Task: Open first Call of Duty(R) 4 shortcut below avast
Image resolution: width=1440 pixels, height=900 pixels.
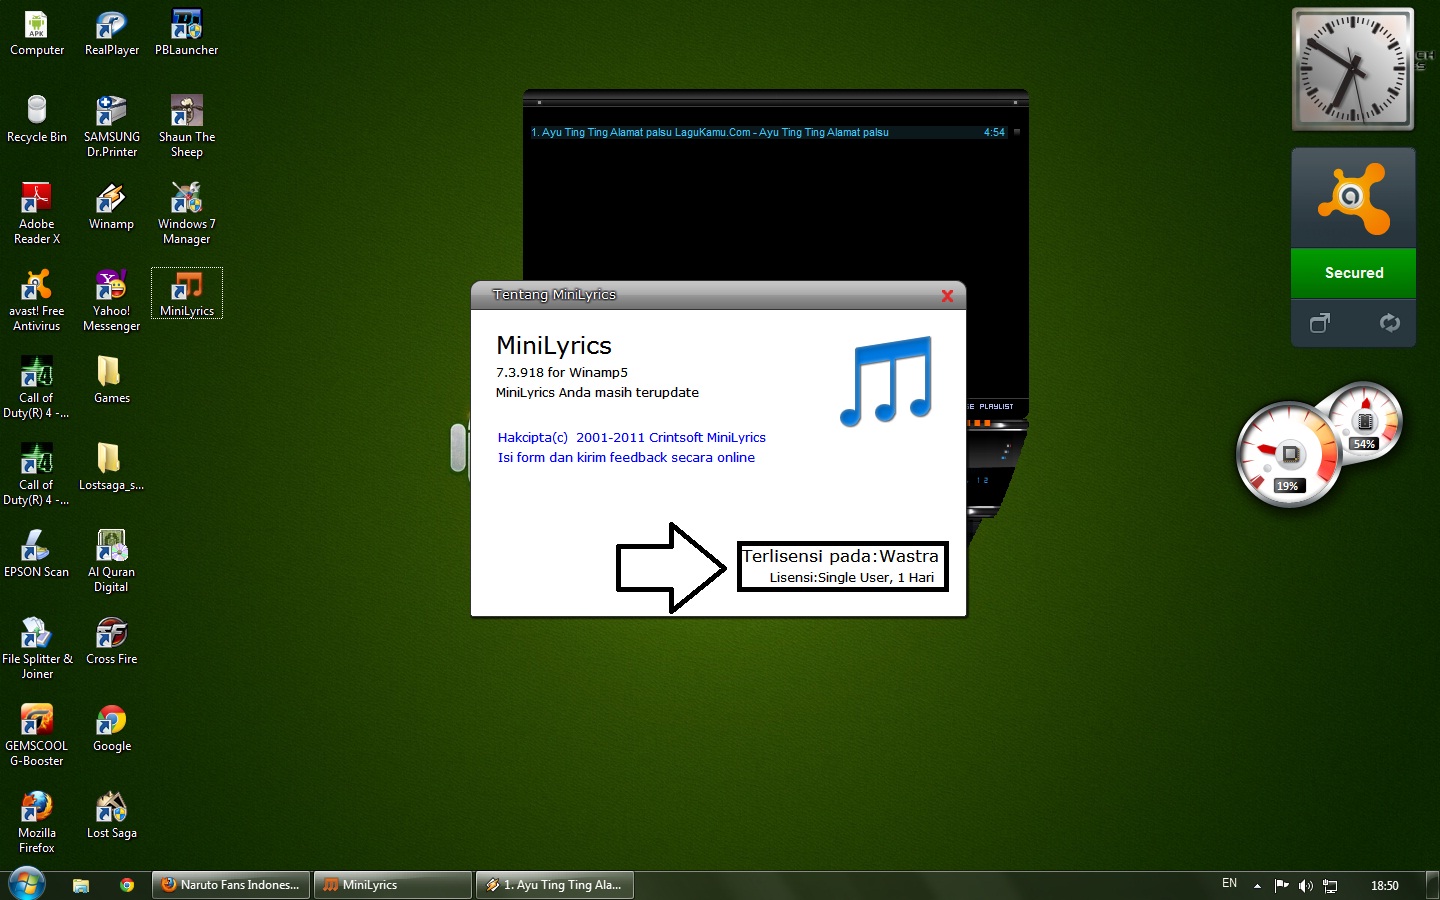Action: (37, 388)
